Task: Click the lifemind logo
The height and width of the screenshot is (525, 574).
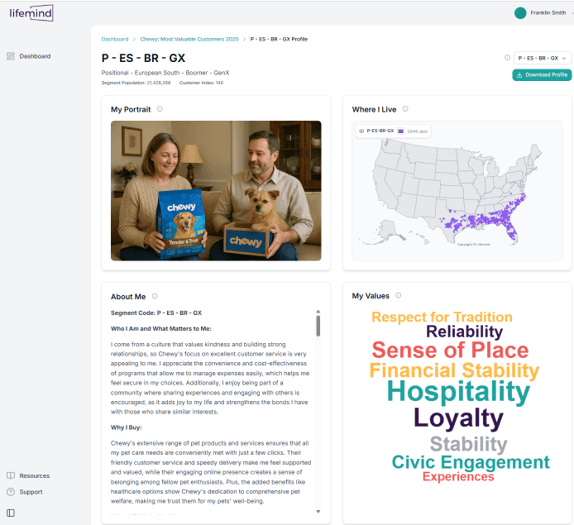Action: [x=31, y=13]
